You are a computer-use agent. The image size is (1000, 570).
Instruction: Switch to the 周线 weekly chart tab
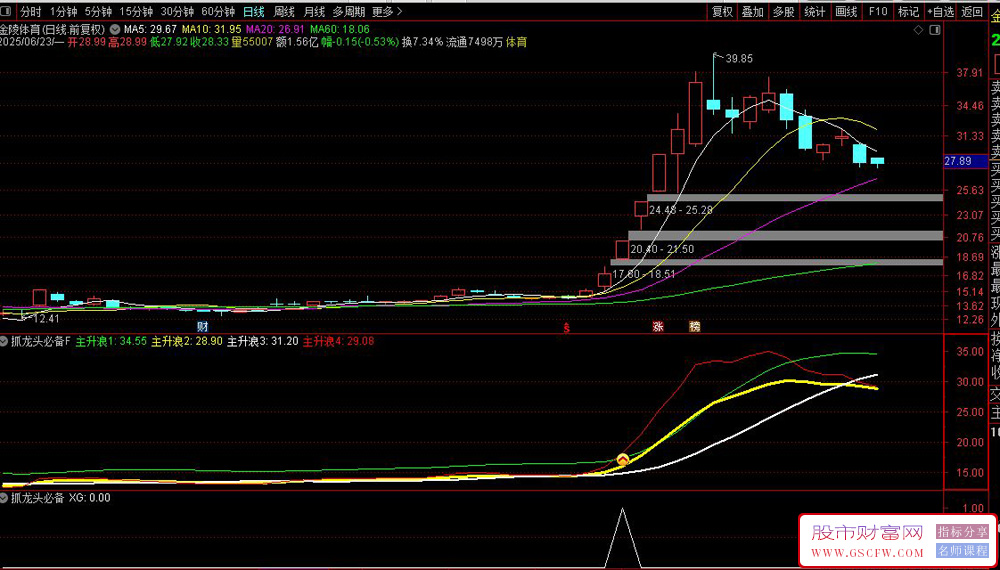click(284, 11)
